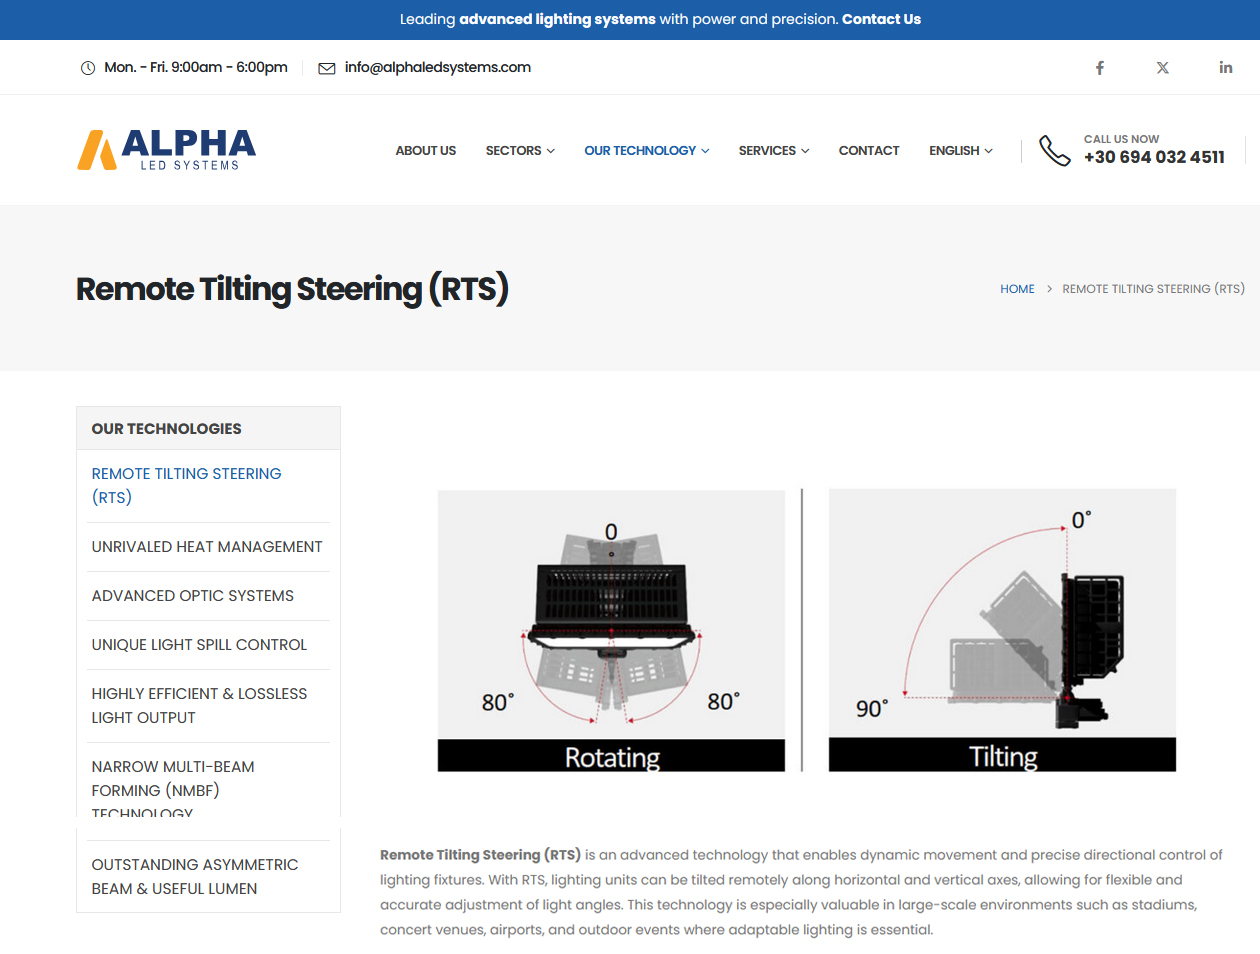1260x954 pixels.
Task: Click the clock business hours icon
Action: pyautogui.click(x=88, y=68)
